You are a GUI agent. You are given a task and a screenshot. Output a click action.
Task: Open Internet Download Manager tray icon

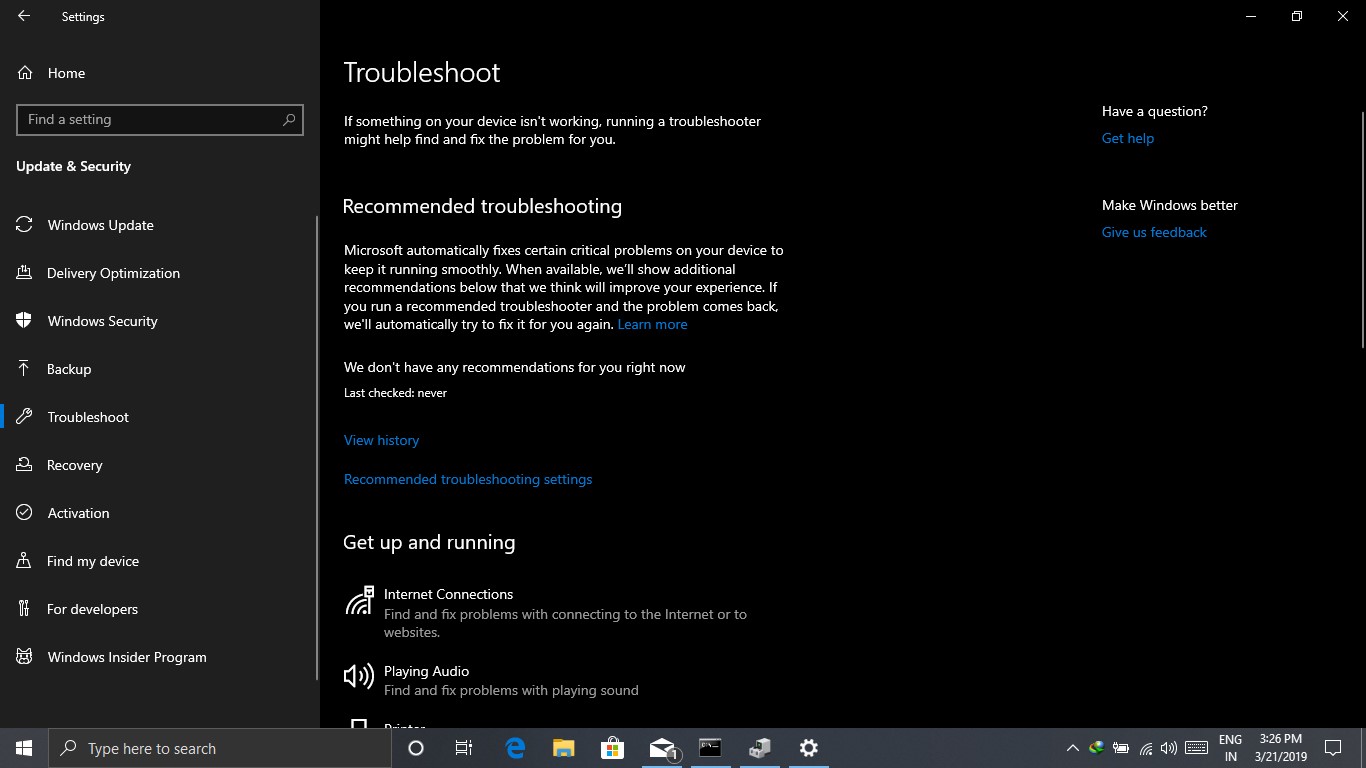tap(1097, 748)
